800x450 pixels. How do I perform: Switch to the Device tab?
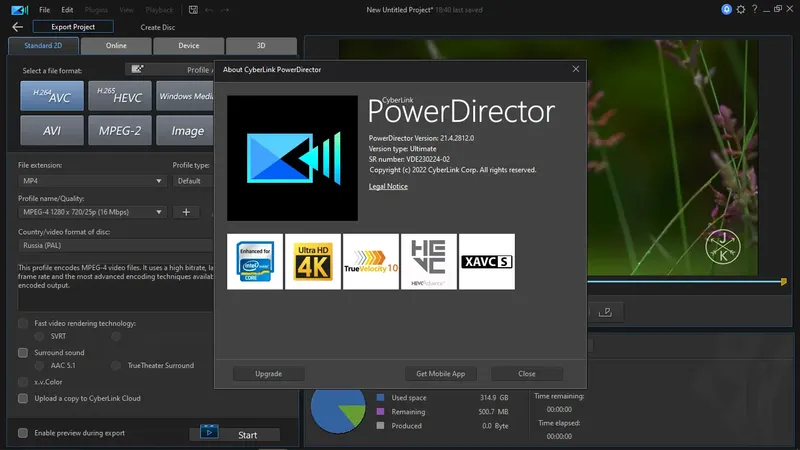189,45
